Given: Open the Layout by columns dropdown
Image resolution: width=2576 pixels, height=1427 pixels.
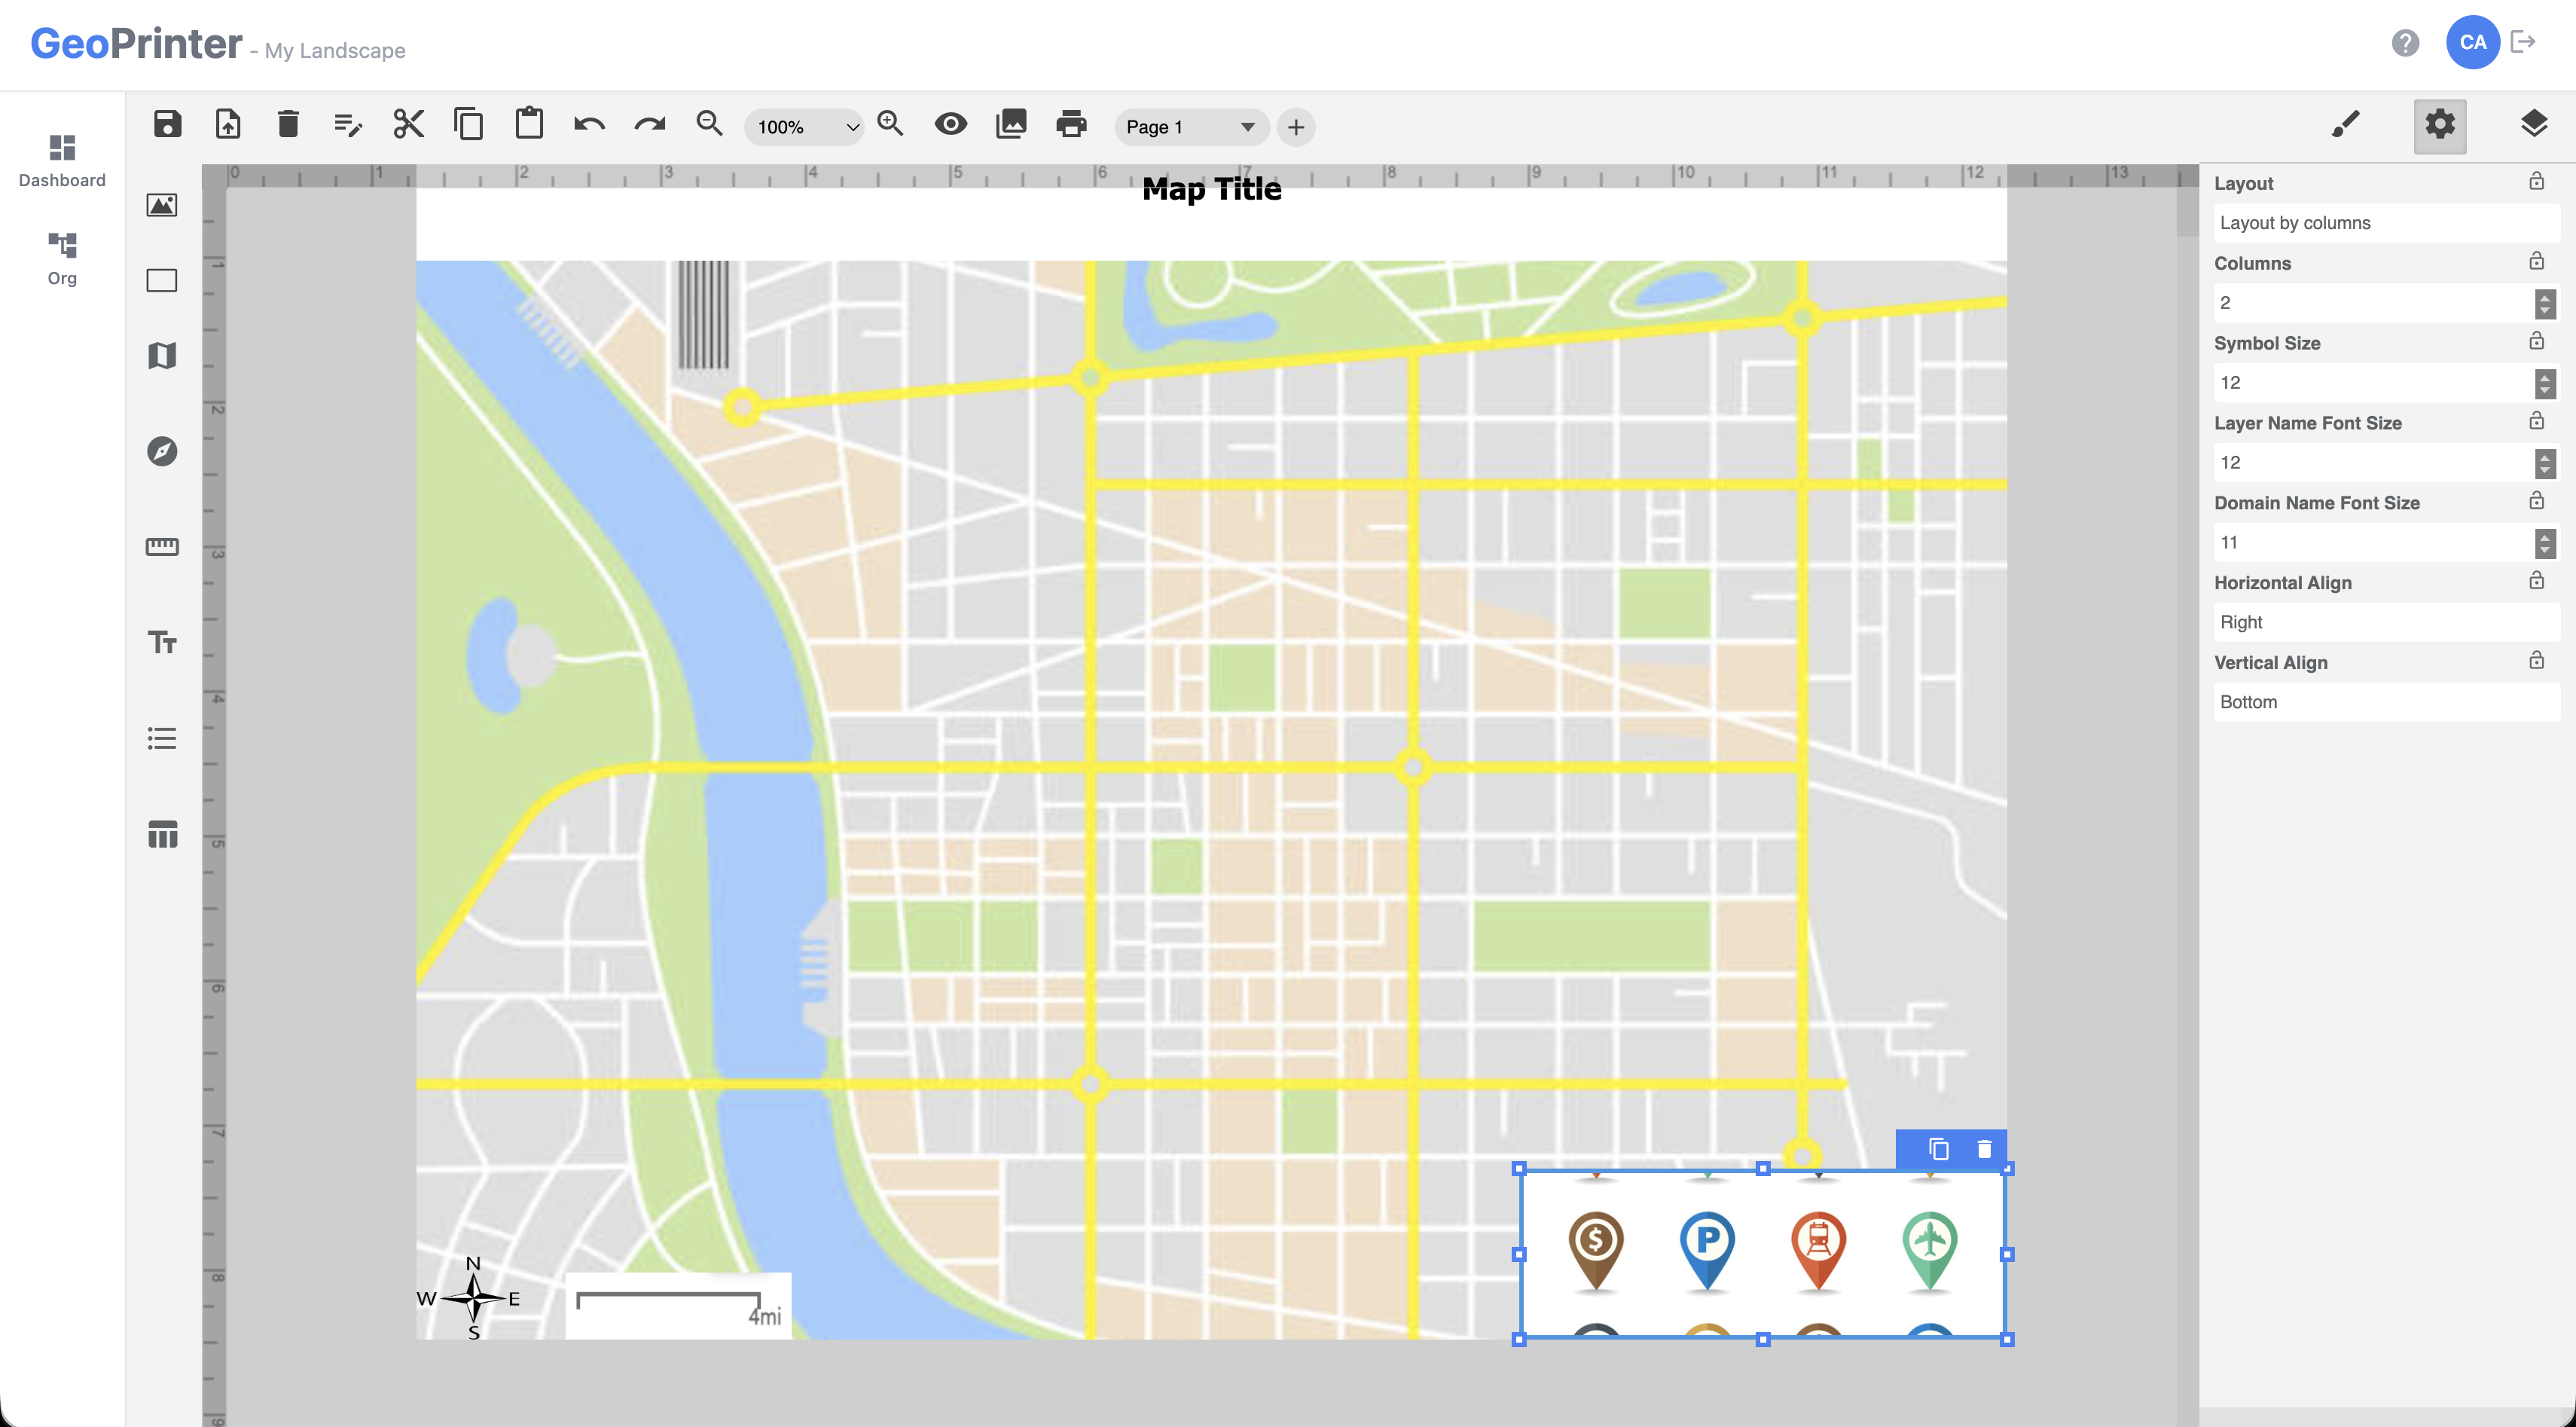Looking at the screenshot, I should click(x=2387, y=223).
